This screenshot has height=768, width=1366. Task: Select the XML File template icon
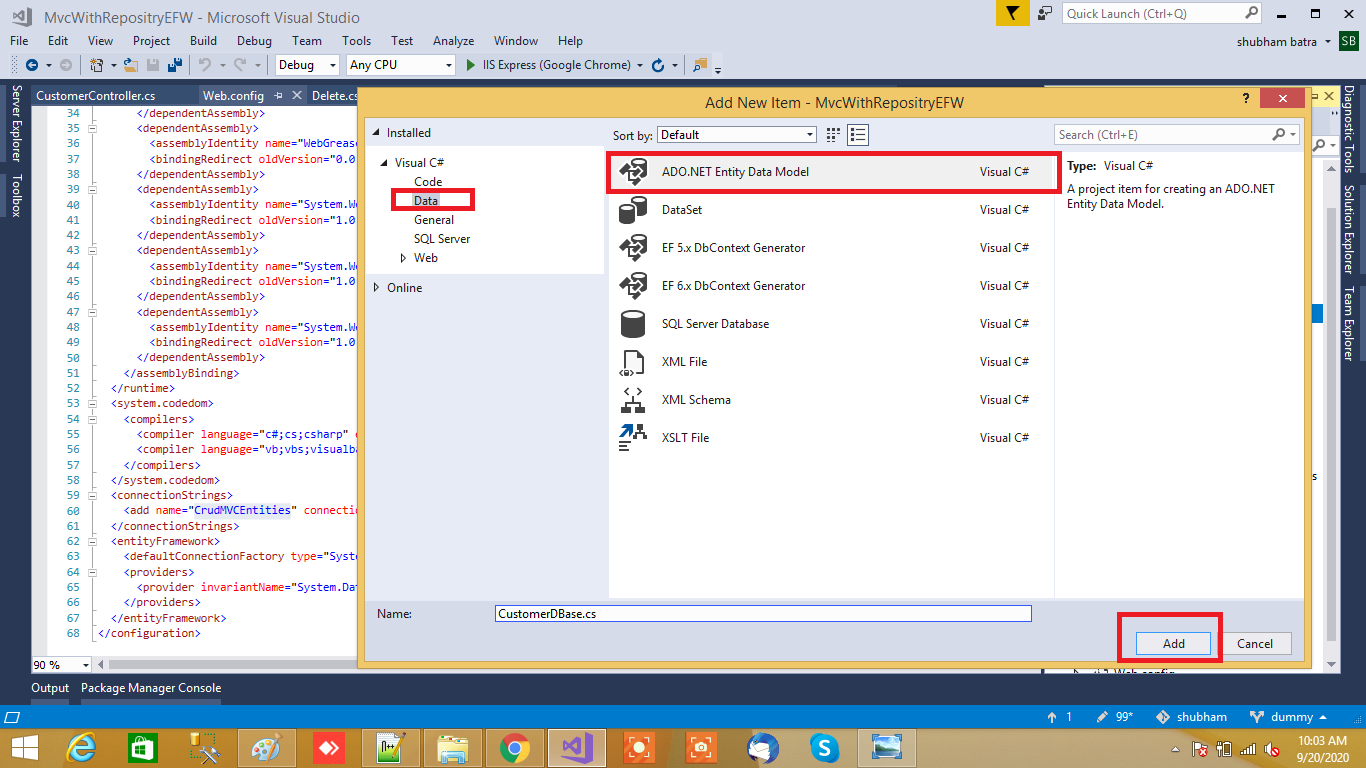pyautogui.click(x=633, y=362)
